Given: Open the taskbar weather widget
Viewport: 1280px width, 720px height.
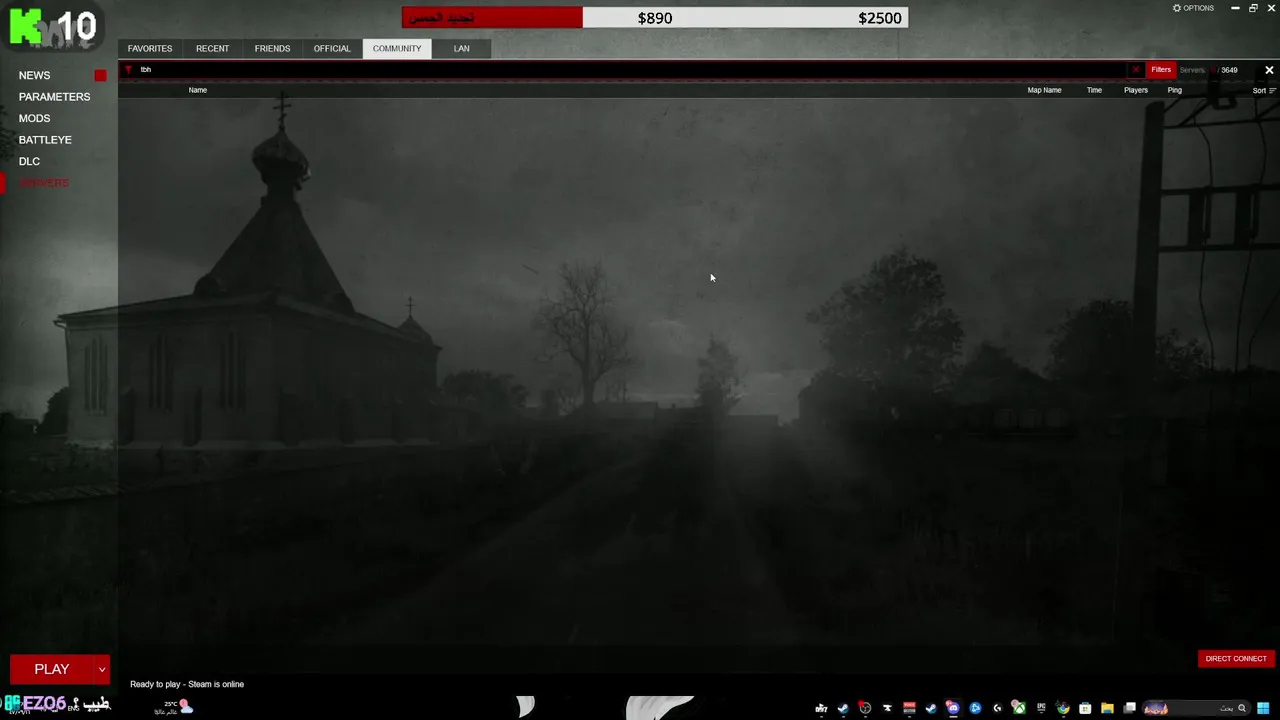Looking at the screenshot, I should click(173, 707).
